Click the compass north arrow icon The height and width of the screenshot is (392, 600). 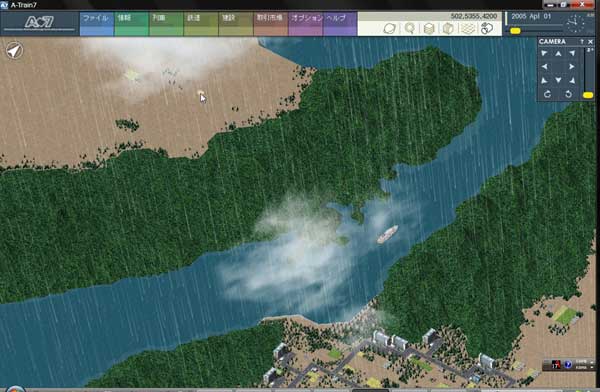click(14, 51)
